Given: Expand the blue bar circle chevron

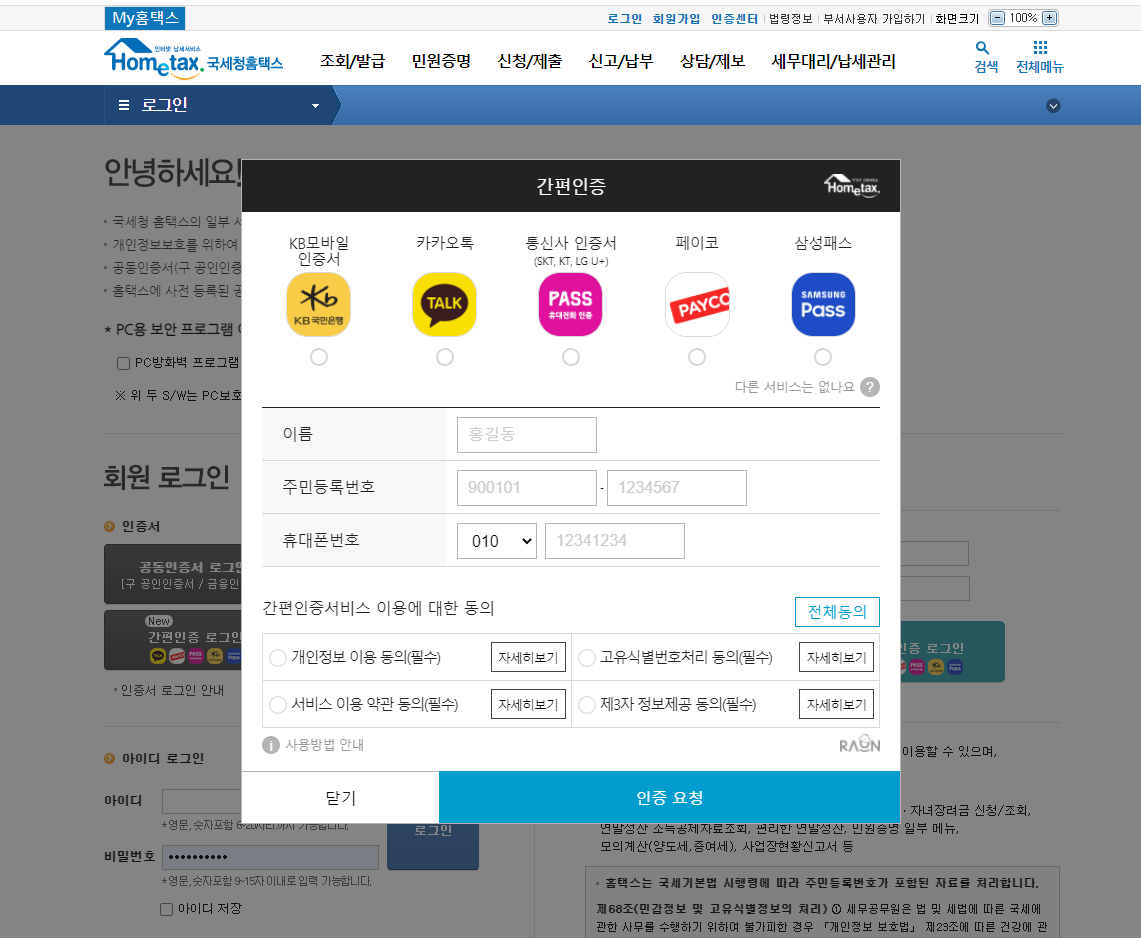Looking at the screenshot, I should coord(1053,106).
